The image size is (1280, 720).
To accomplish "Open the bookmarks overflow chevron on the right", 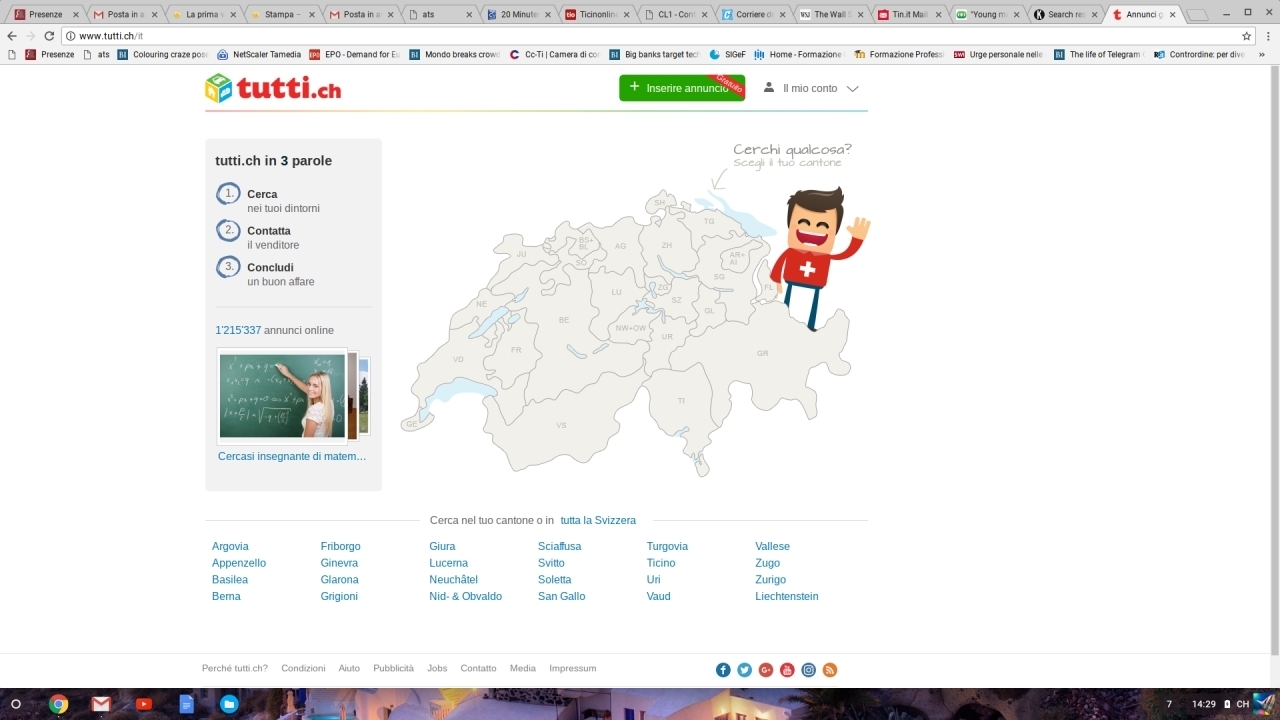I will [x=1263, y=54].
